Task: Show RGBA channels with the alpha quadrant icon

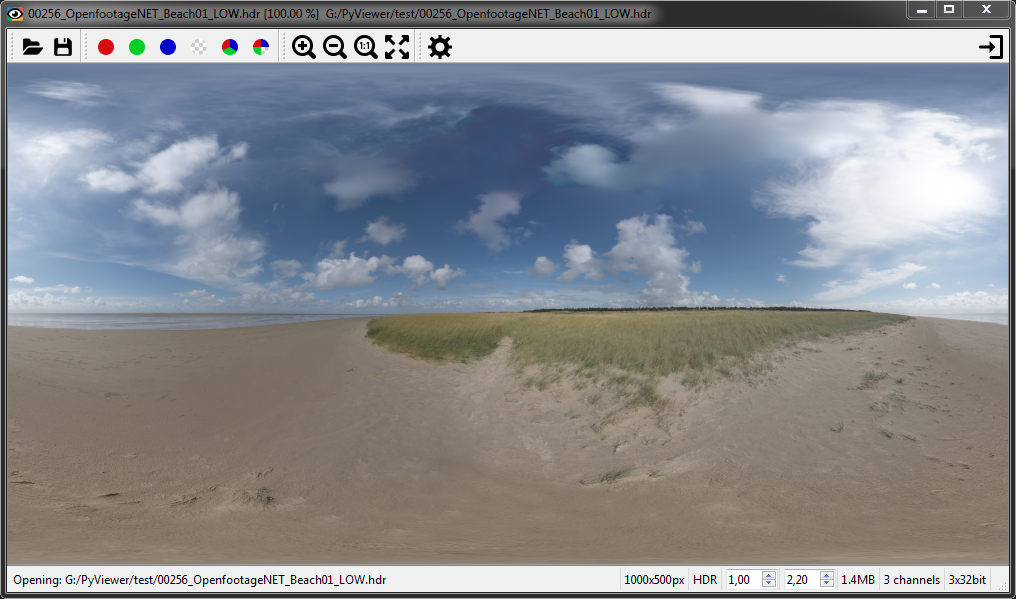Action: point(261,47)
